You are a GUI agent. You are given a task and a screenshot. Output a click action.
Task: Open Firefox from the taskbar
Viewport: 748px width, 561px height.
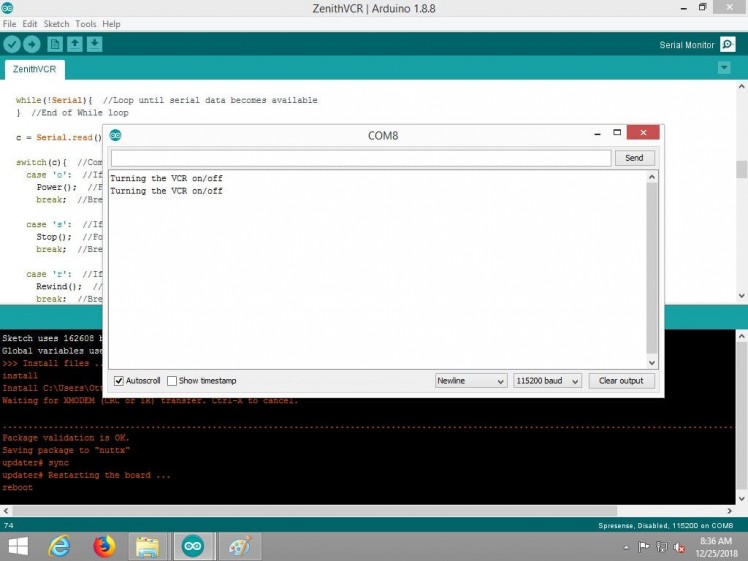point(104,546)
